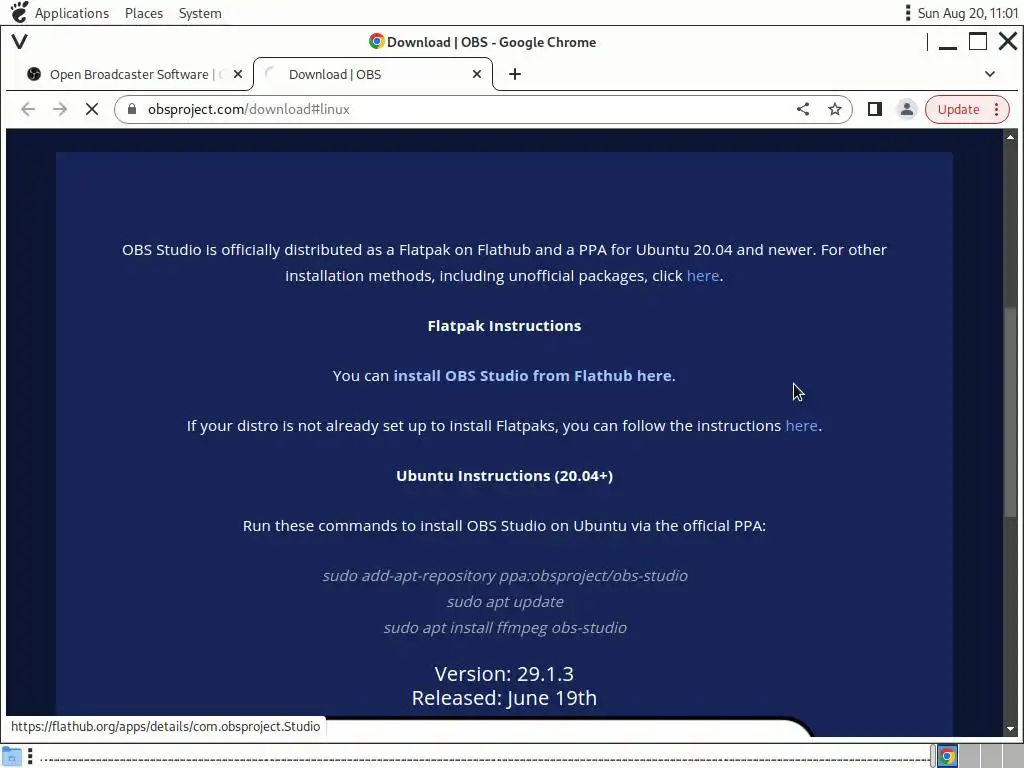Go back to the previous page

pos(27,109)
